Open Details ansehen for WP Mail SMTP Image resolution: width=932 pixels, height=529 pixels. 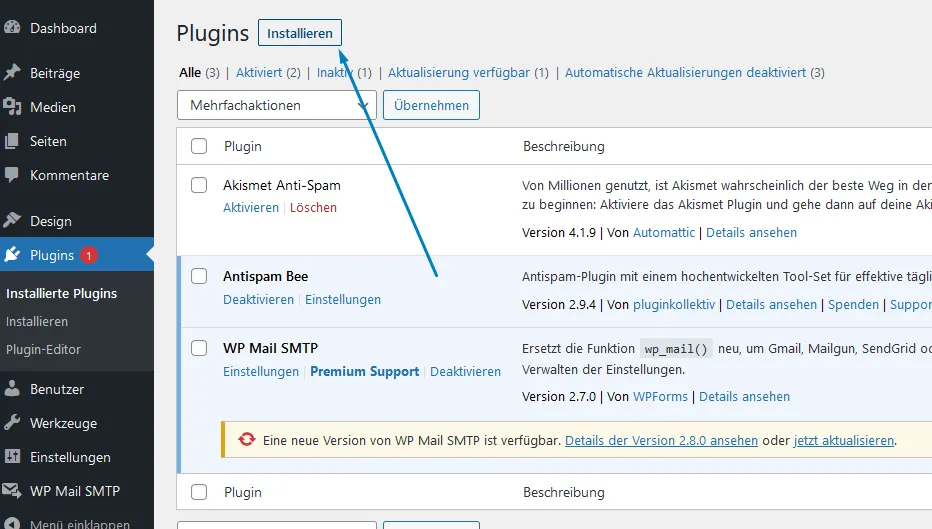744,396
